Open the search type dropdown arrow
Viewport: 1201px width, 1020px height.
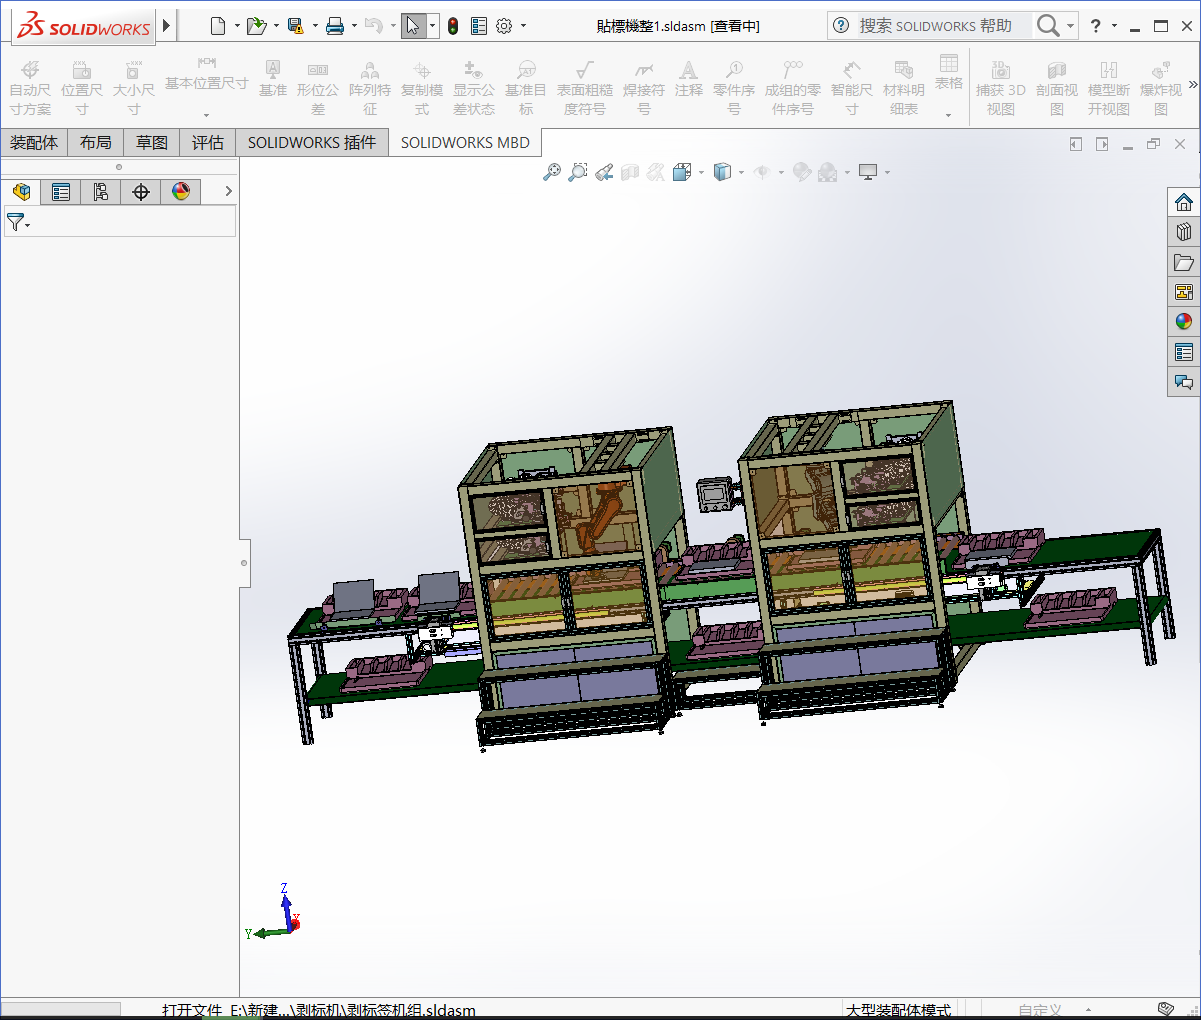1071,26
